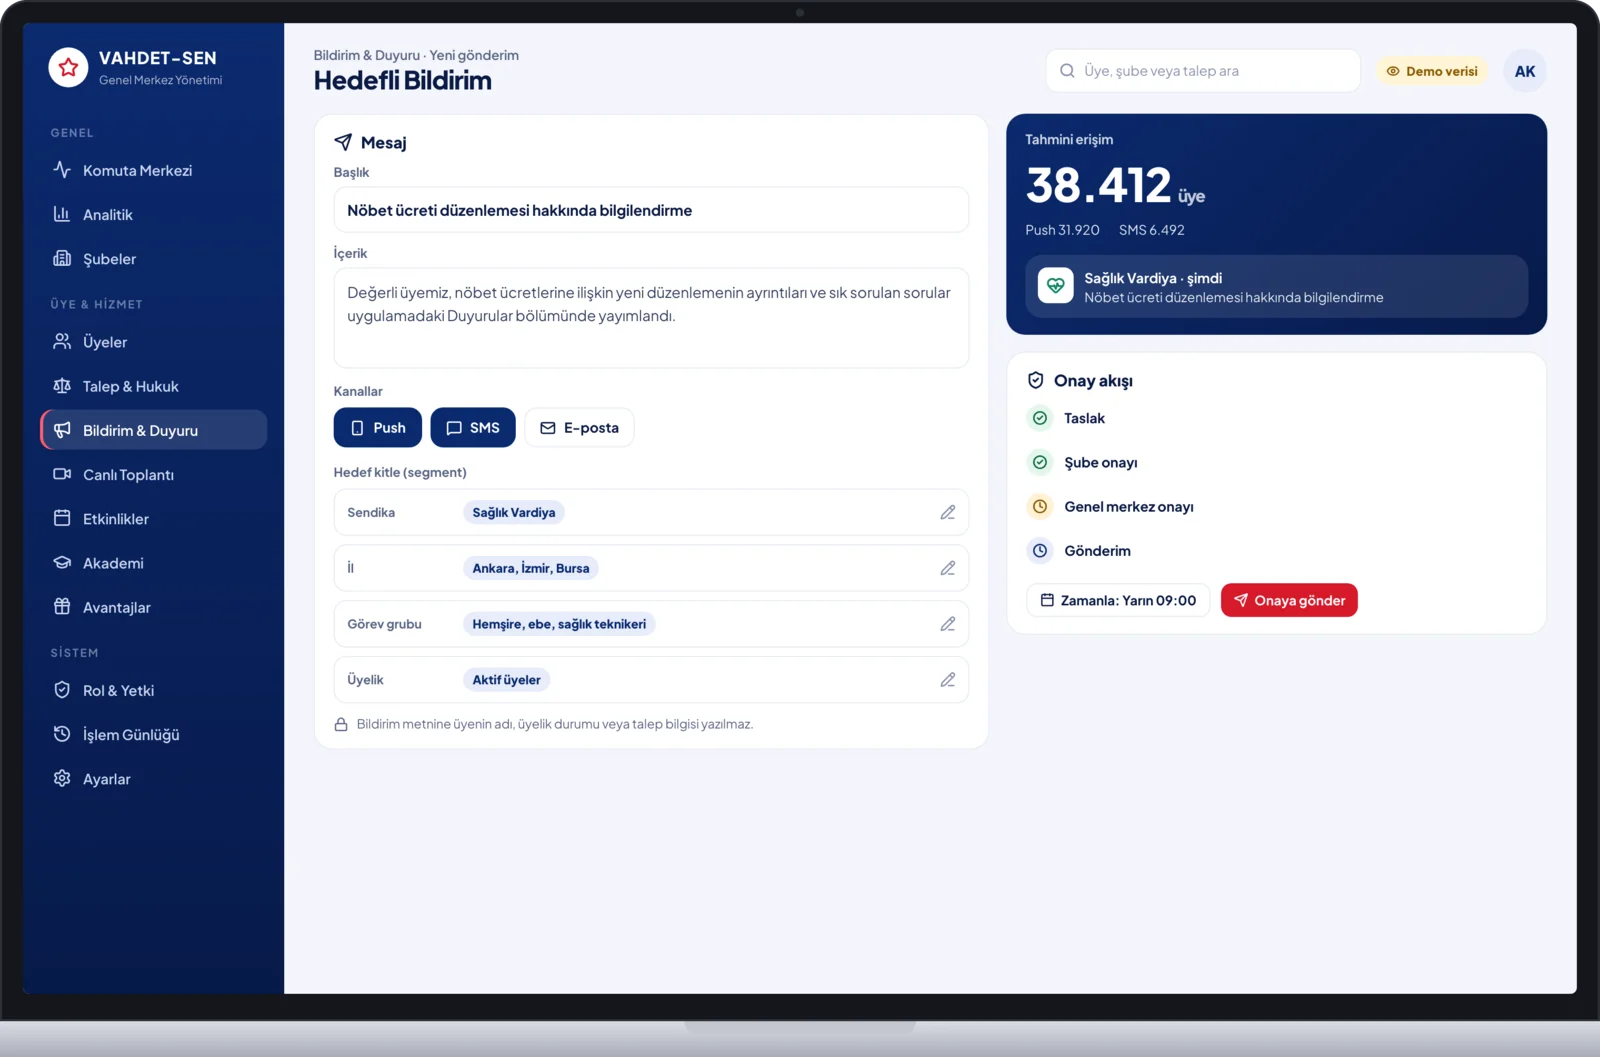
Task: Open Etkinlikler page
Action: 153,518
